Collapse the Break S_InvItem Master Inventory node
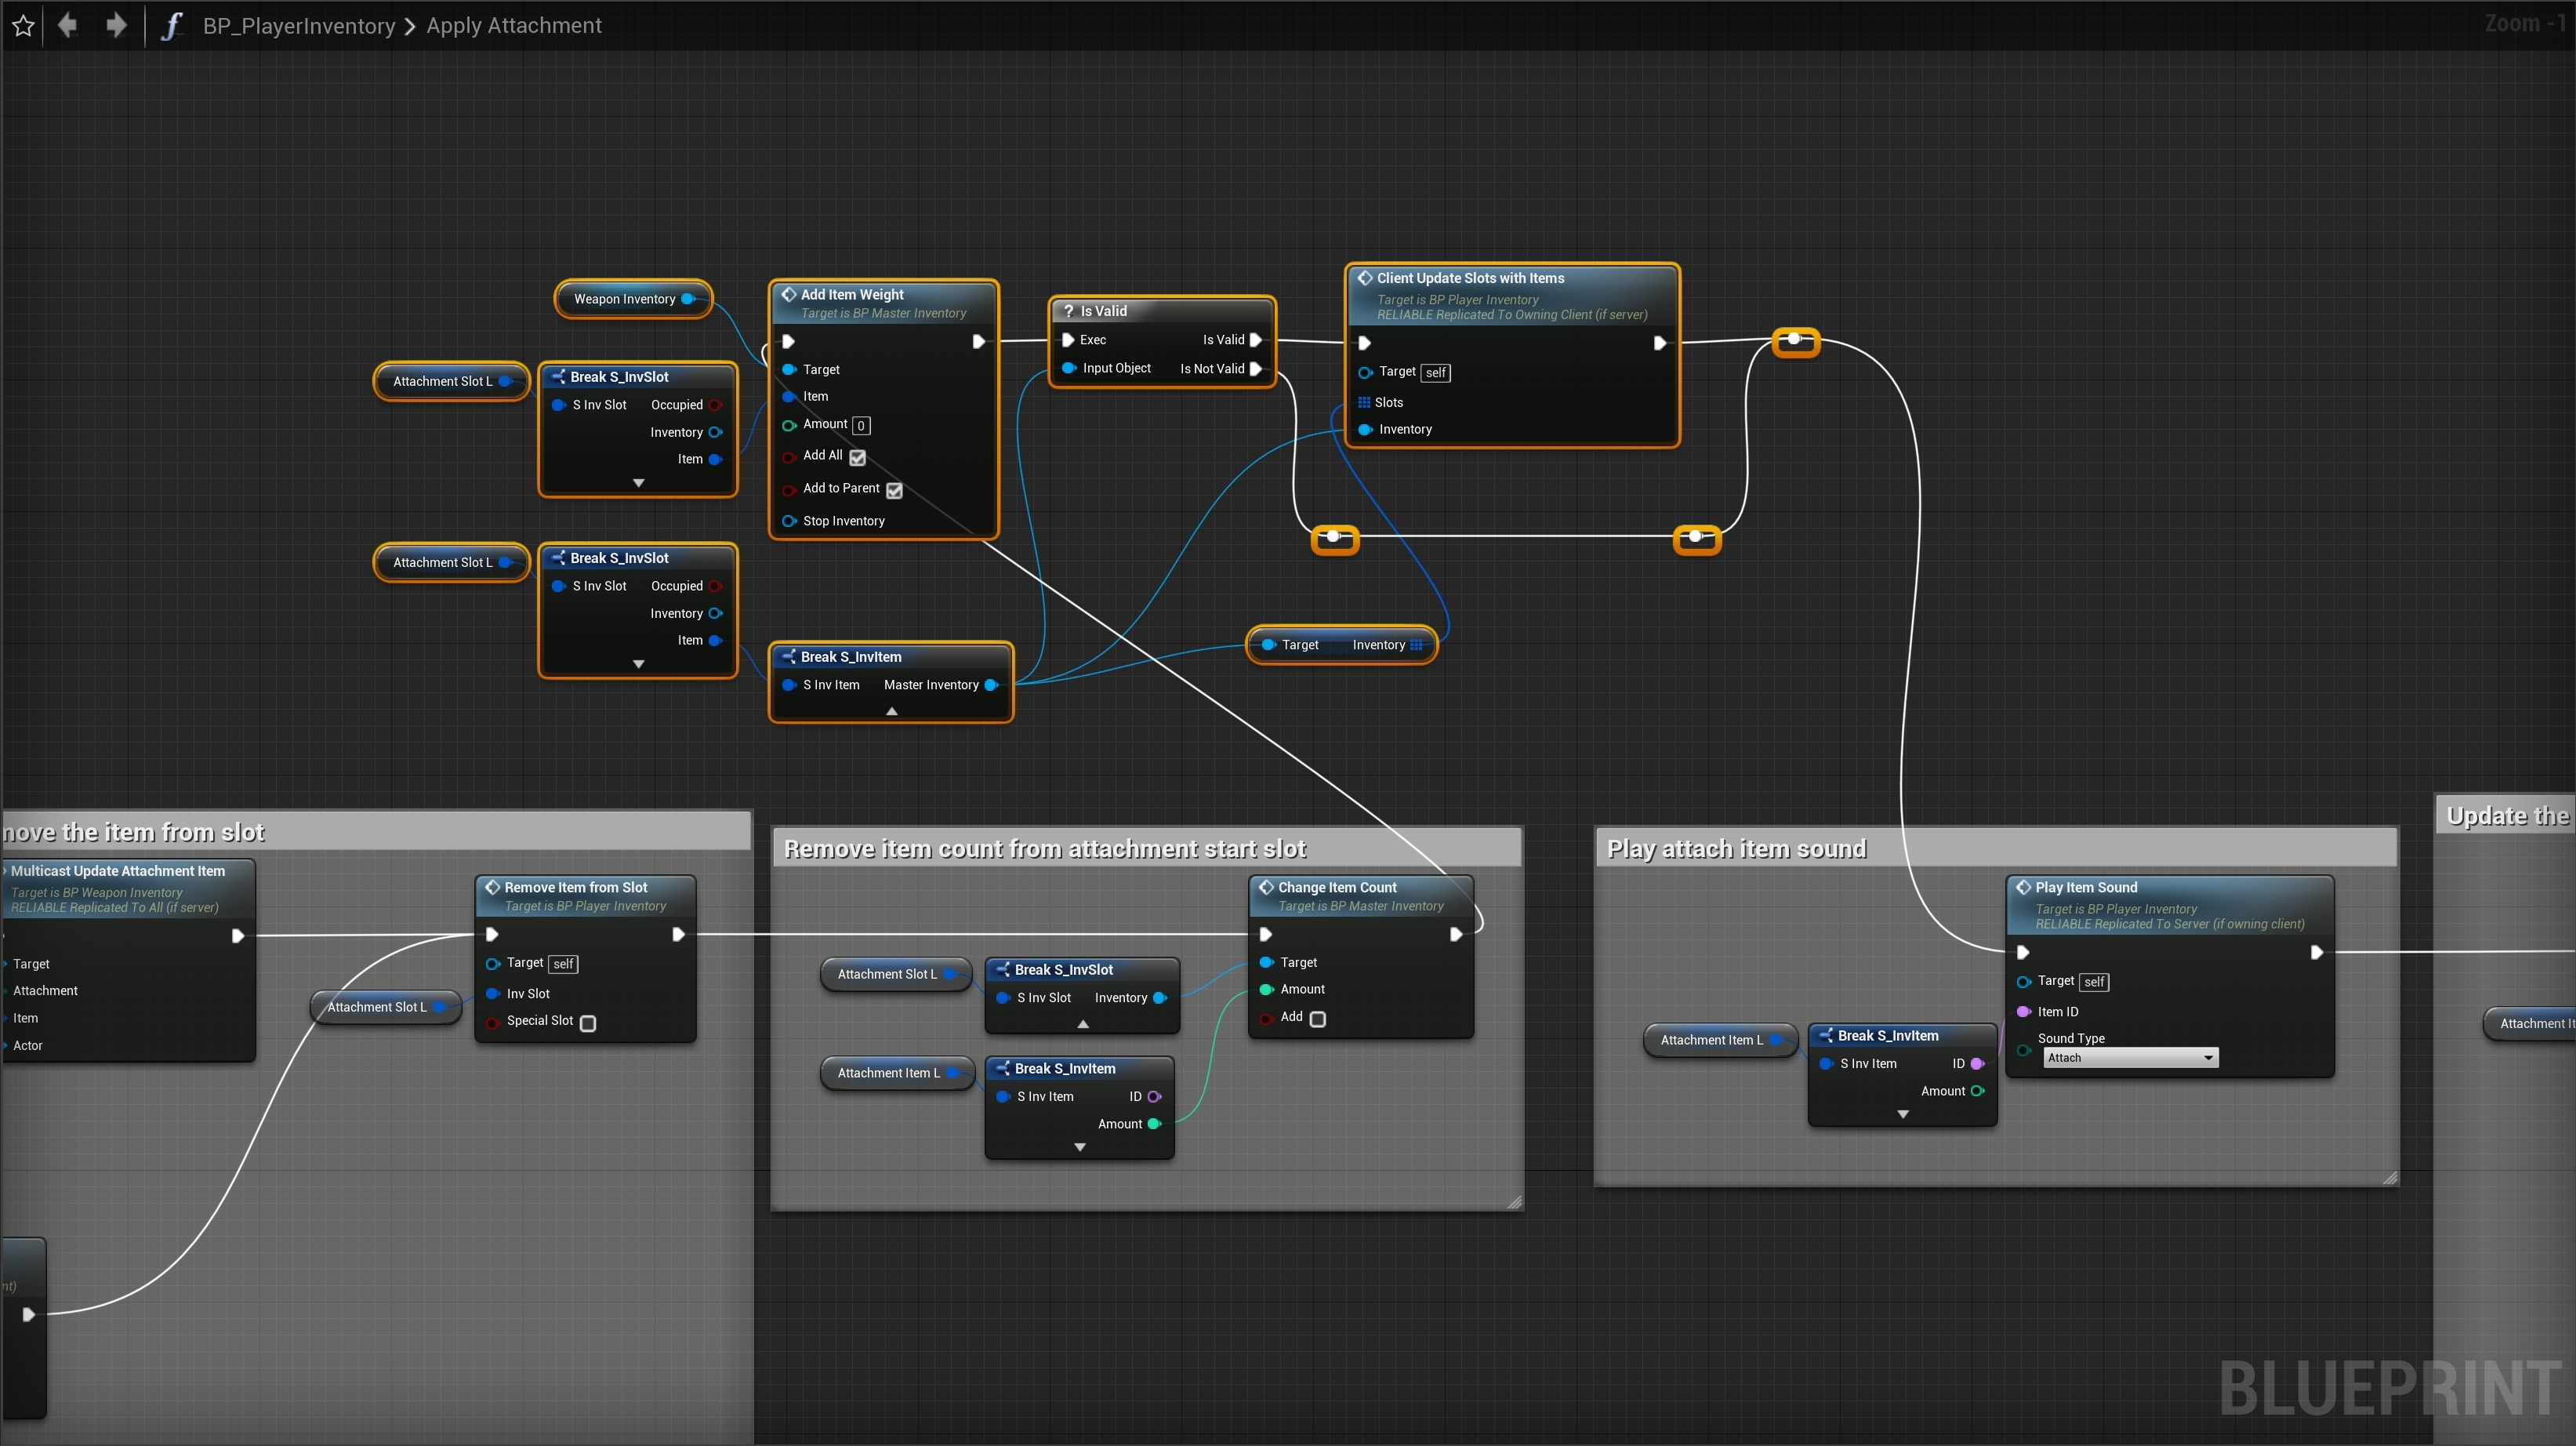 pos(891,711)
